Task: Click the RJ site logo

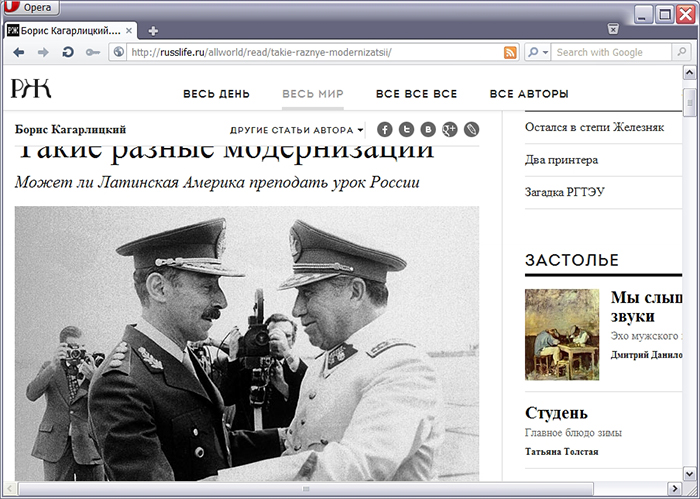Action: [x=31, y=90]
